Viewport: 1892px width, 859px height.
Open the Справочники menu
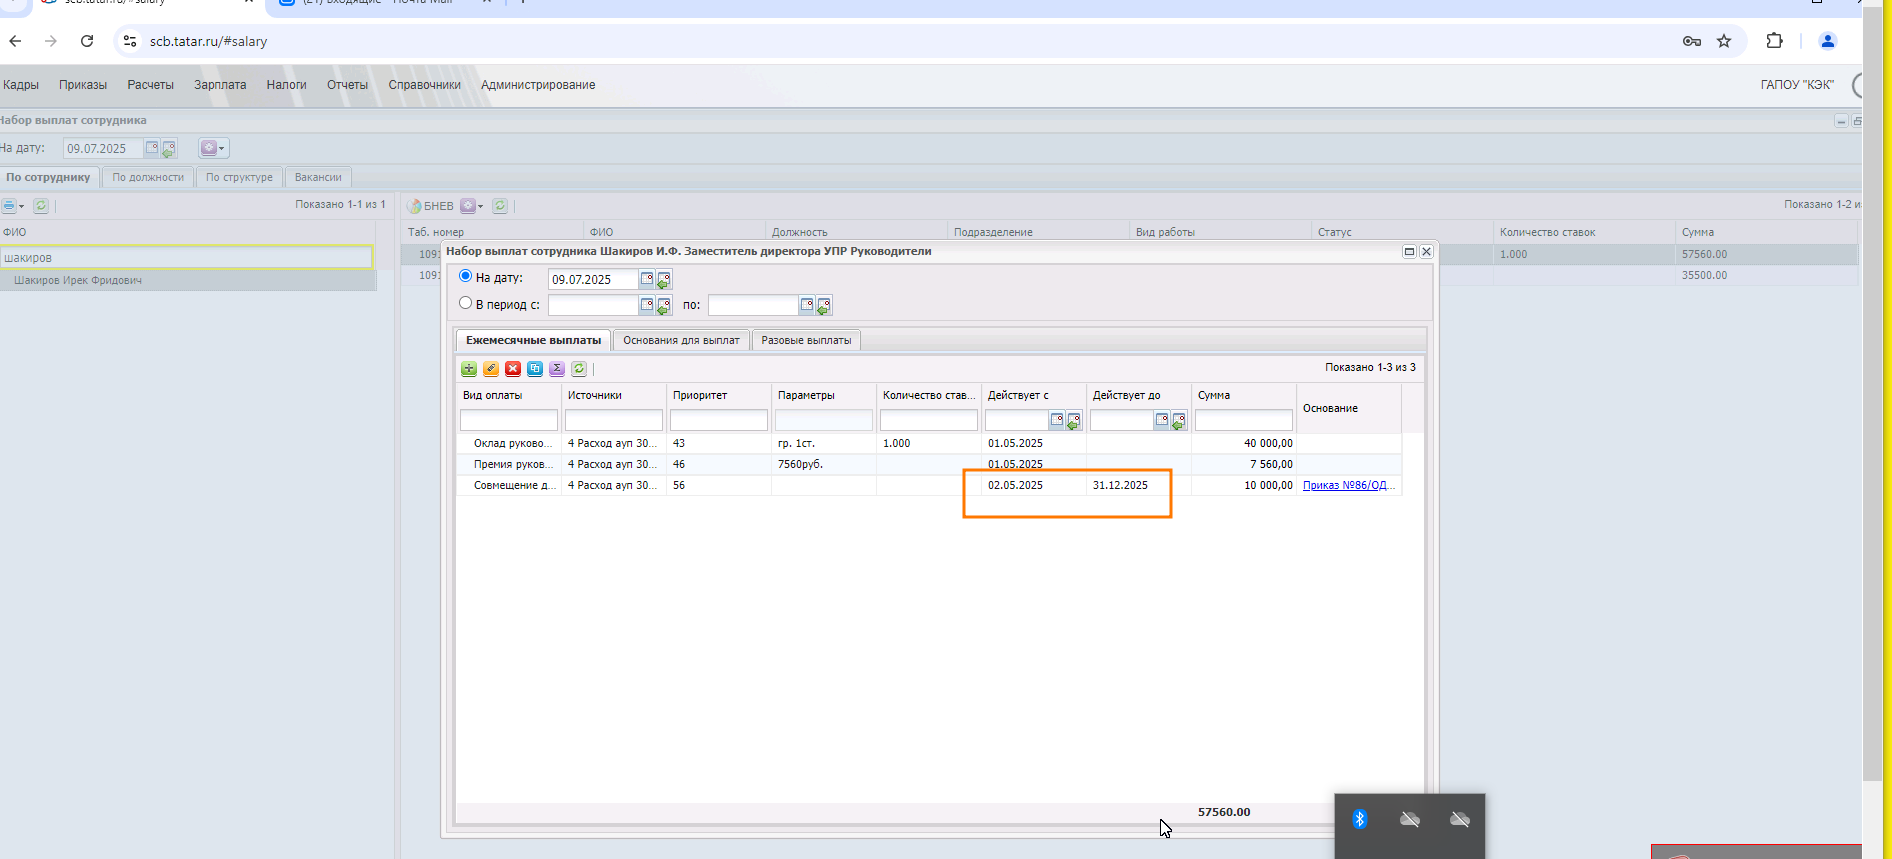click(x=424, y=85)
